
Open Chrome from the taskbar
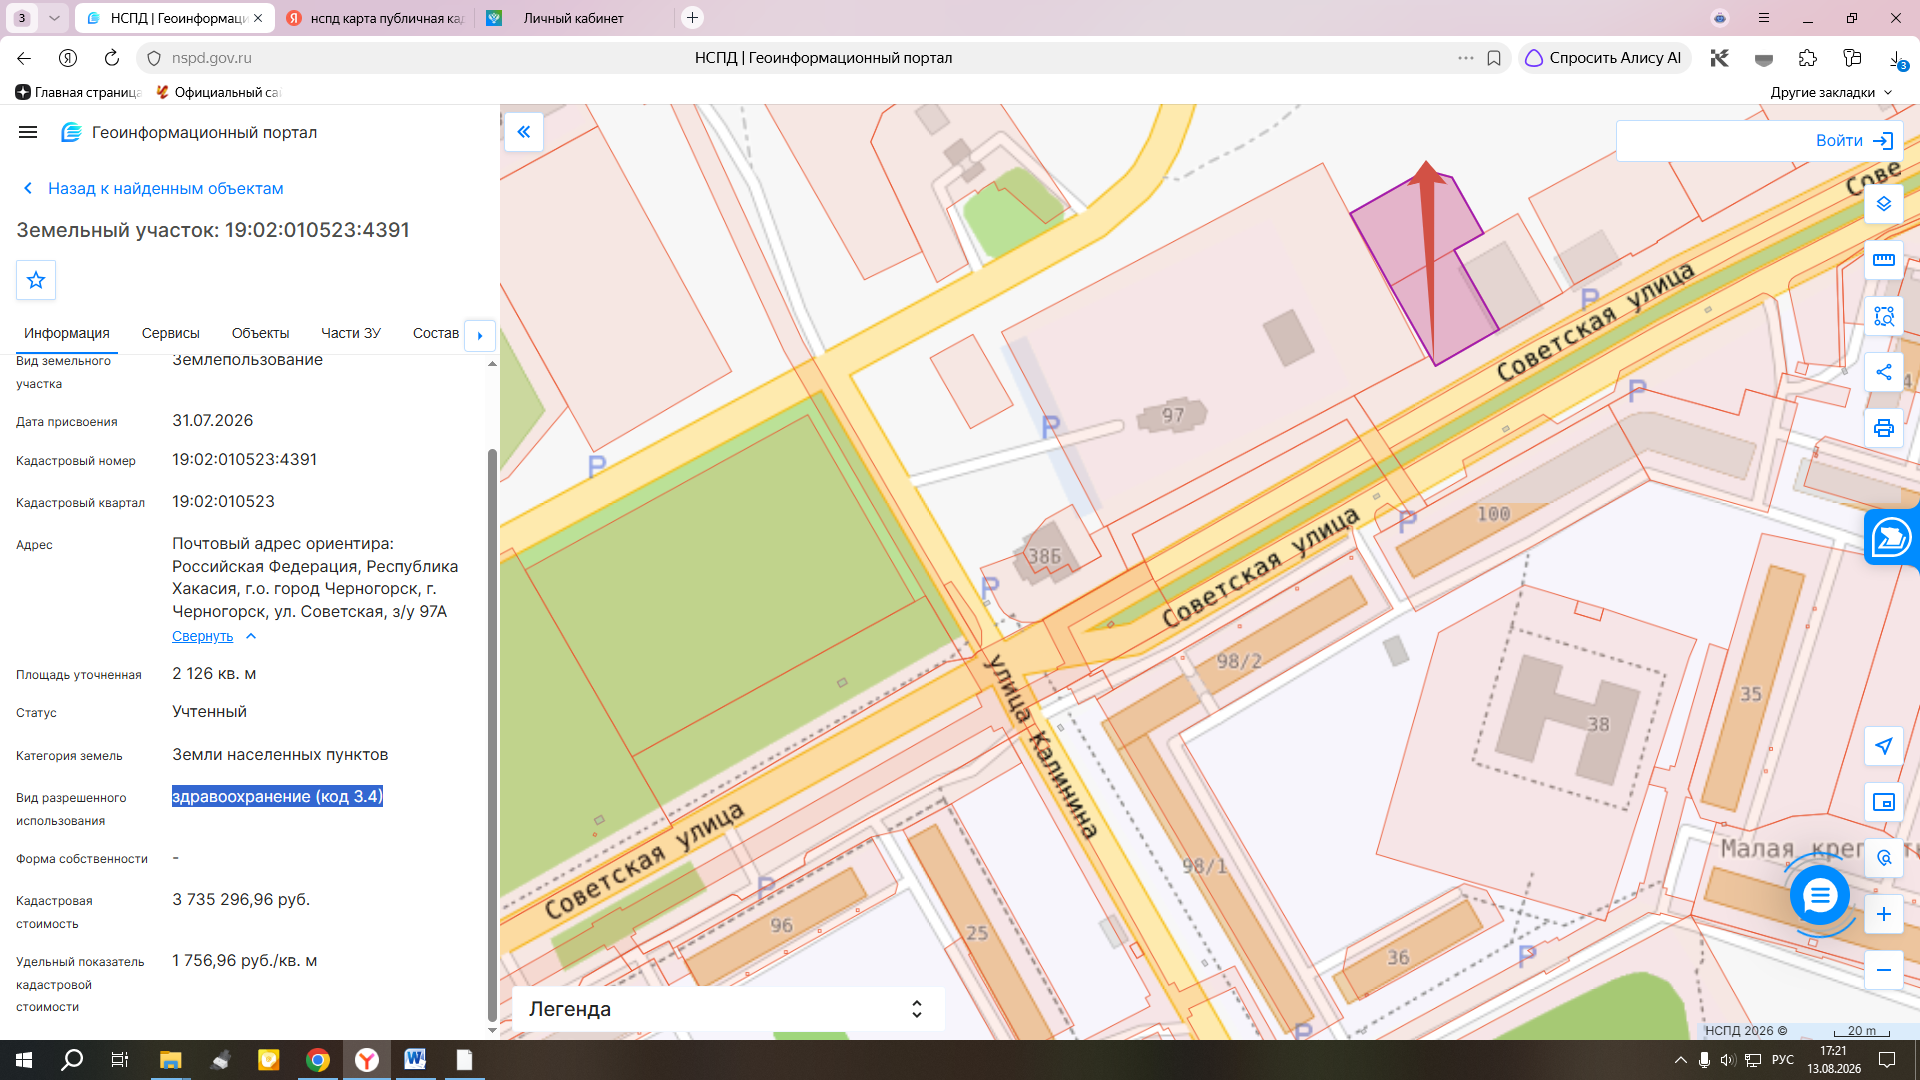(x=318, y=1060)
